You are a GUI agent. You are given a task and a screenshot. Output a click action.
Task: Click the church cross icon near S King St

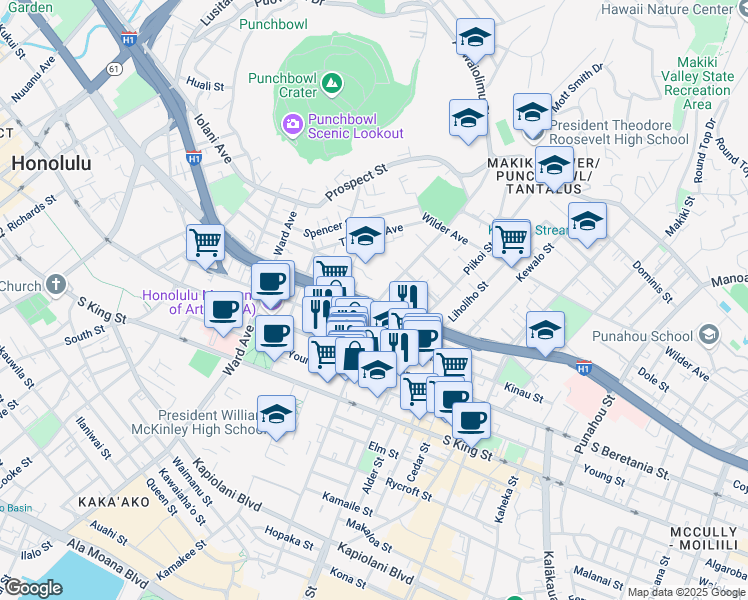click(x=56, y=285)
